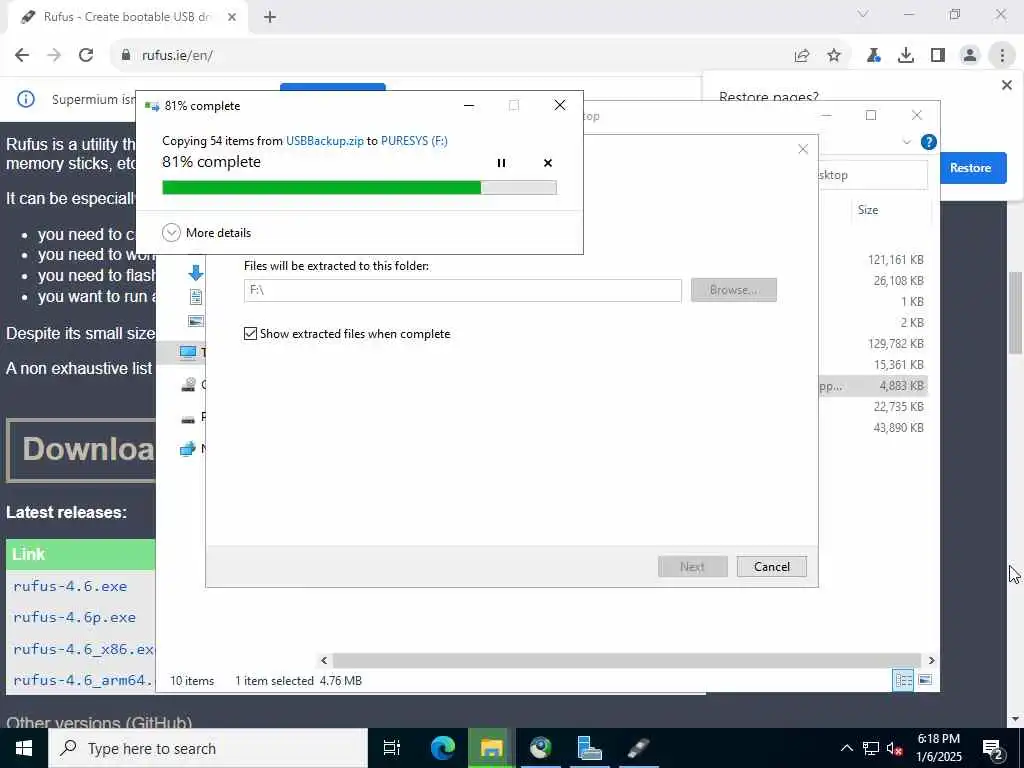Sort files by the Size column
Image resolution: width=1024 pixels, height=768 pixels.
click(x=867, y=210)
